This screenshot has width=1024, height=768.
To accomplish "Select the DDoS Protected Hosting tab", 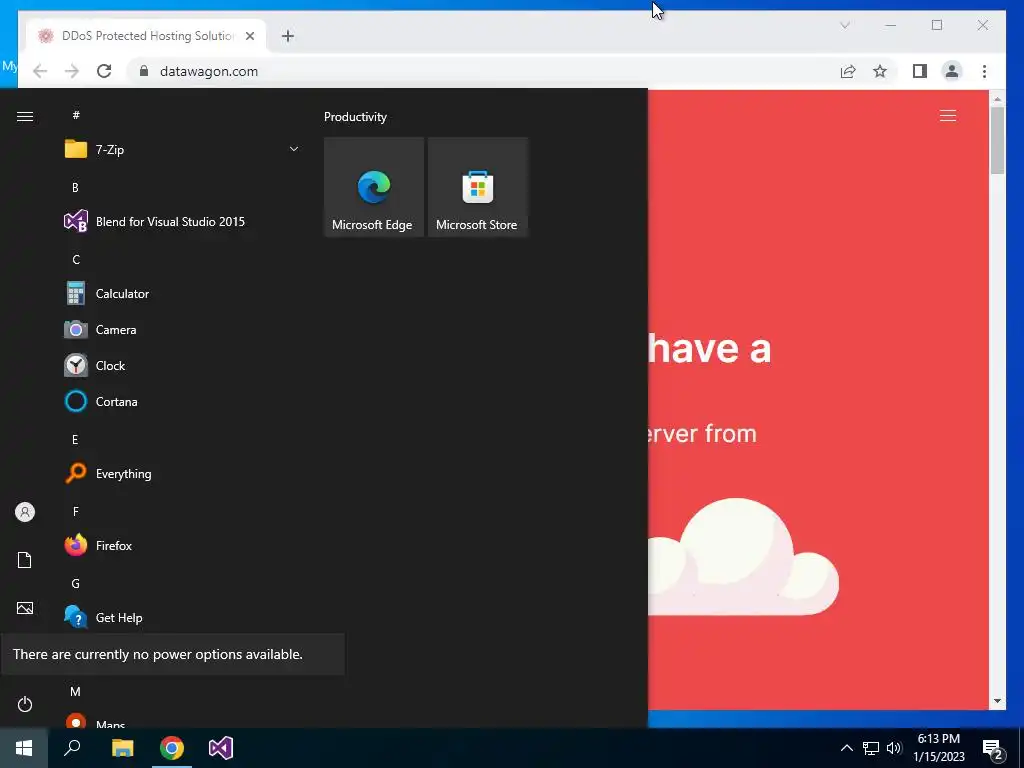I will 147,36.
